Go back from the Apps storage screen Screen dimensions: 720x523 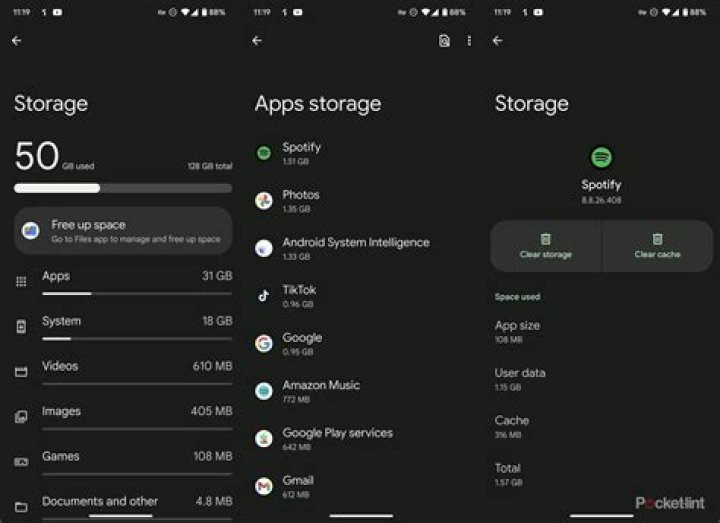tap(257, 41)
